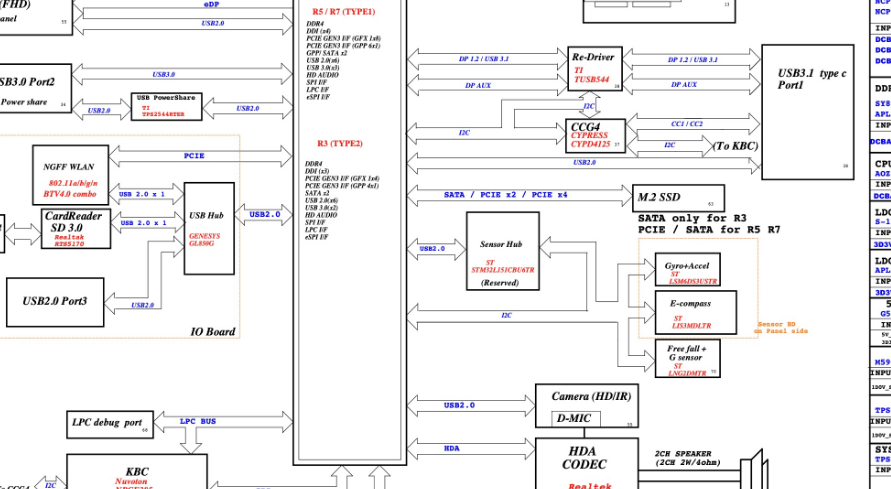Select the '(To KBC)' annotation
The height and width of the screenshot is (489, 891).
pyautogui.click(x=735, y=146)
